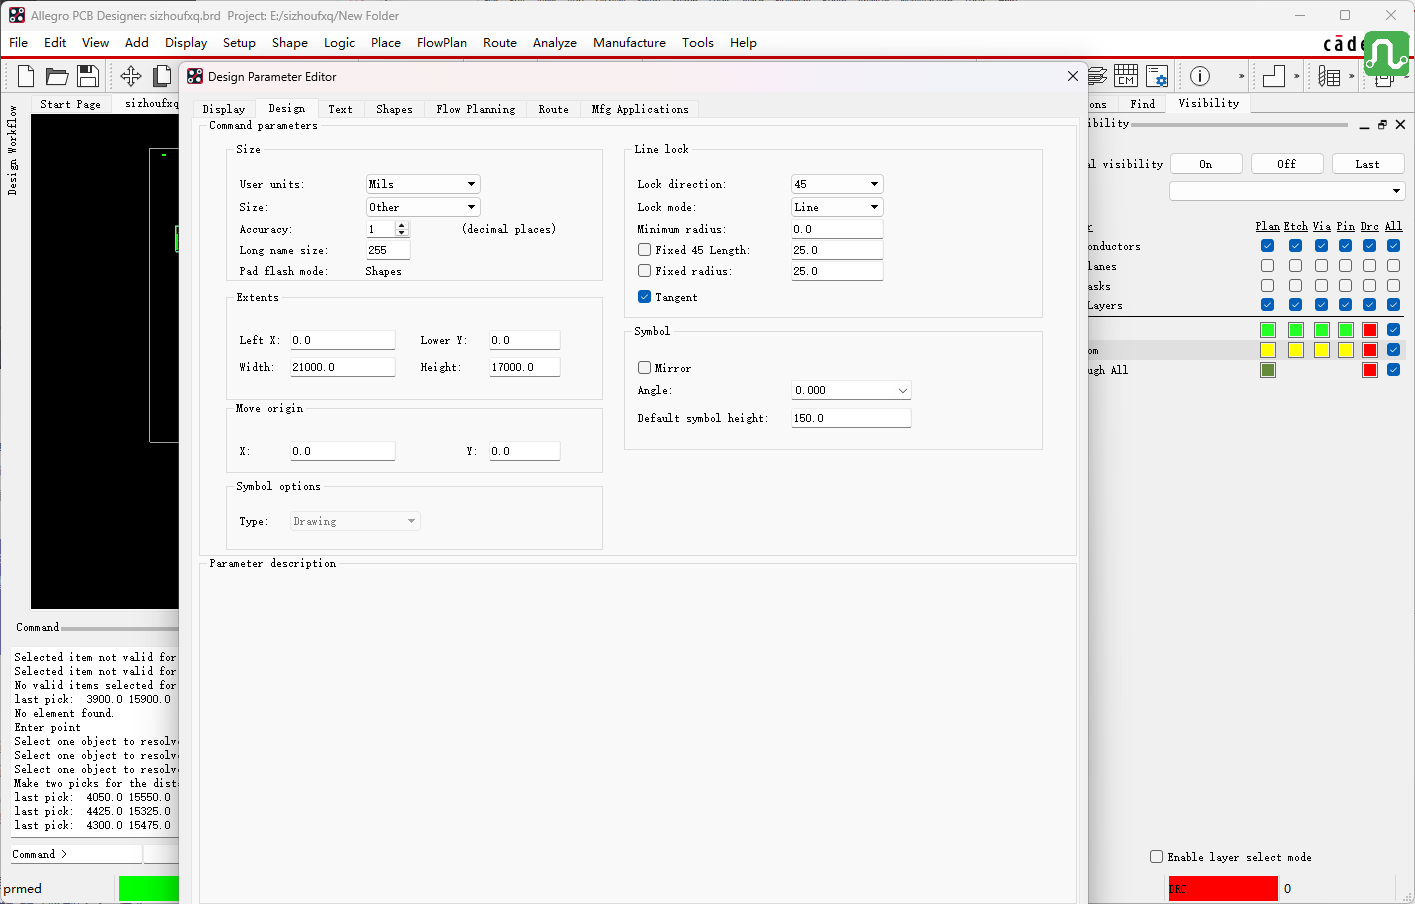Screen dimensions: 1415x904
Task: Float the Visibility panel with restore icon
Action: tap(1382, 125)
